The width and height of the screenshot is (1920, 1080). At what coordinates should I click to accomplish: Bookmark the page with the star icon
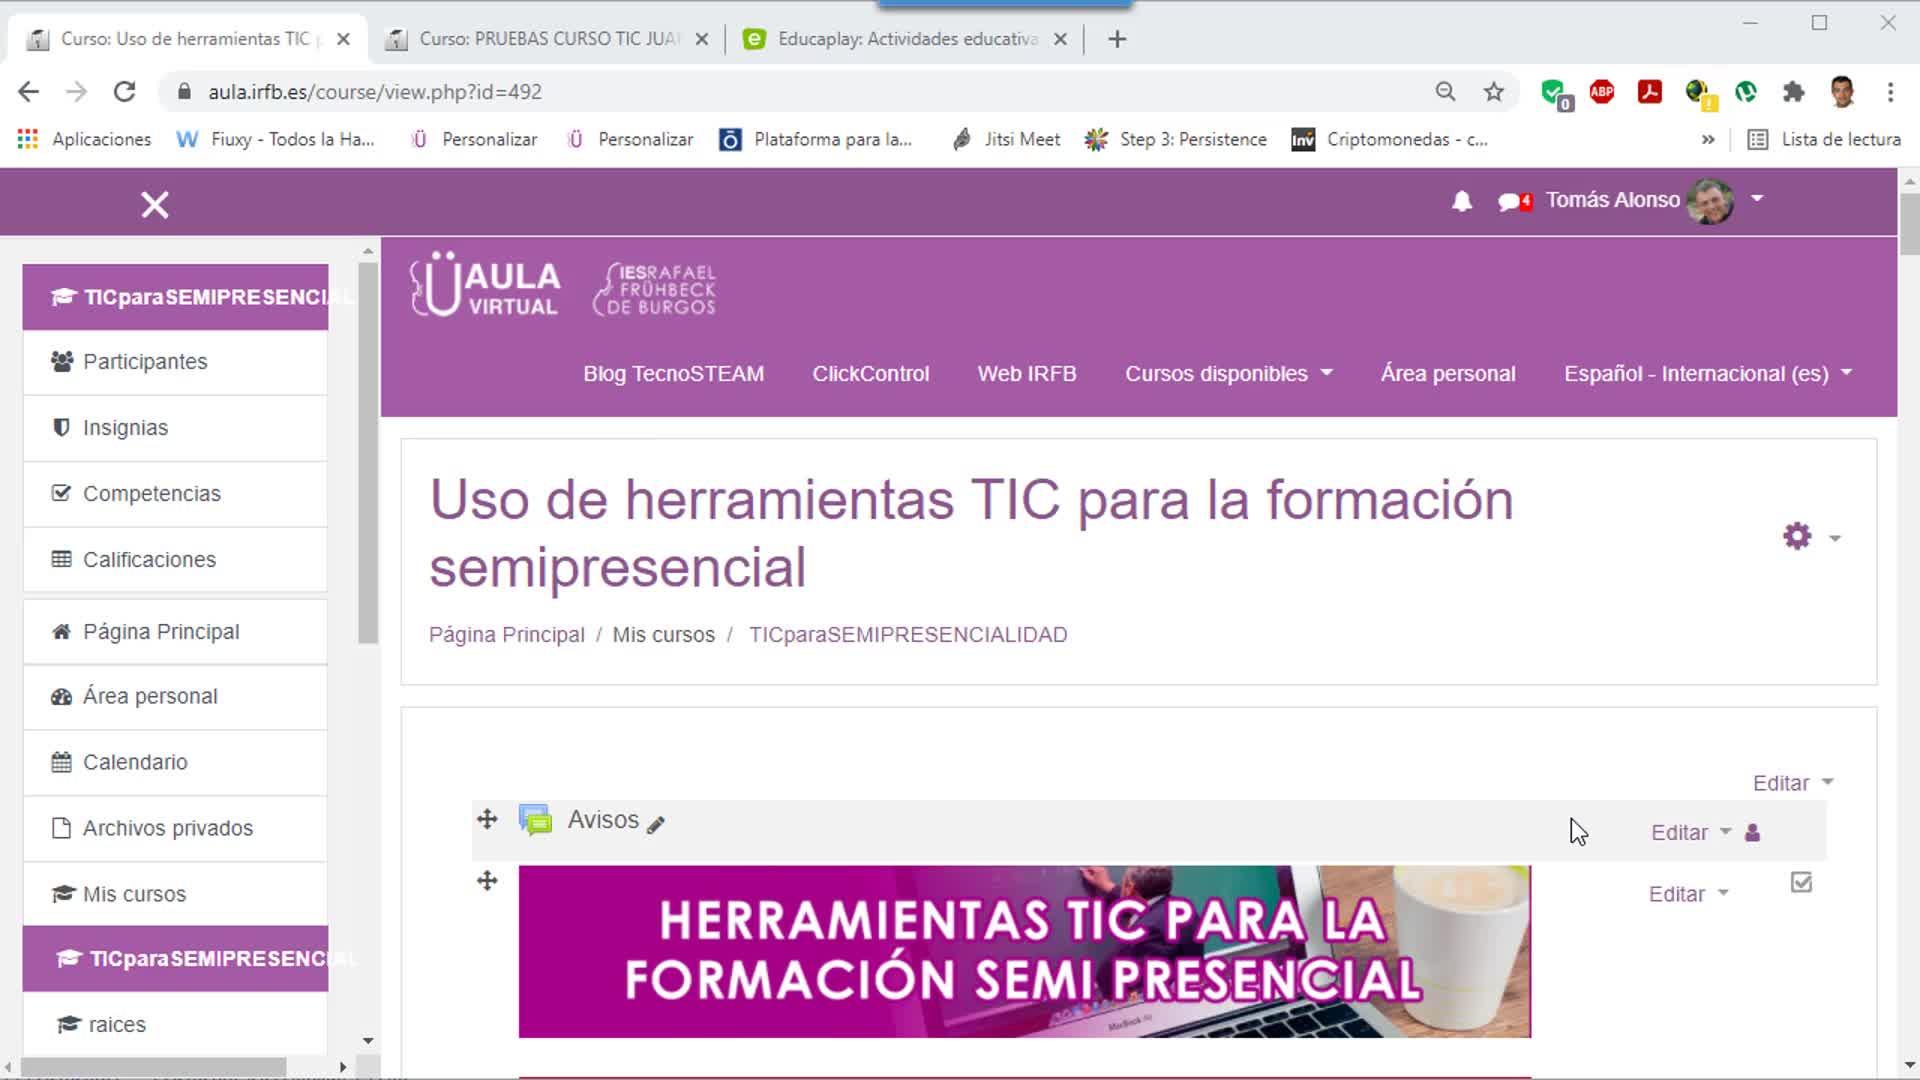1493,92
